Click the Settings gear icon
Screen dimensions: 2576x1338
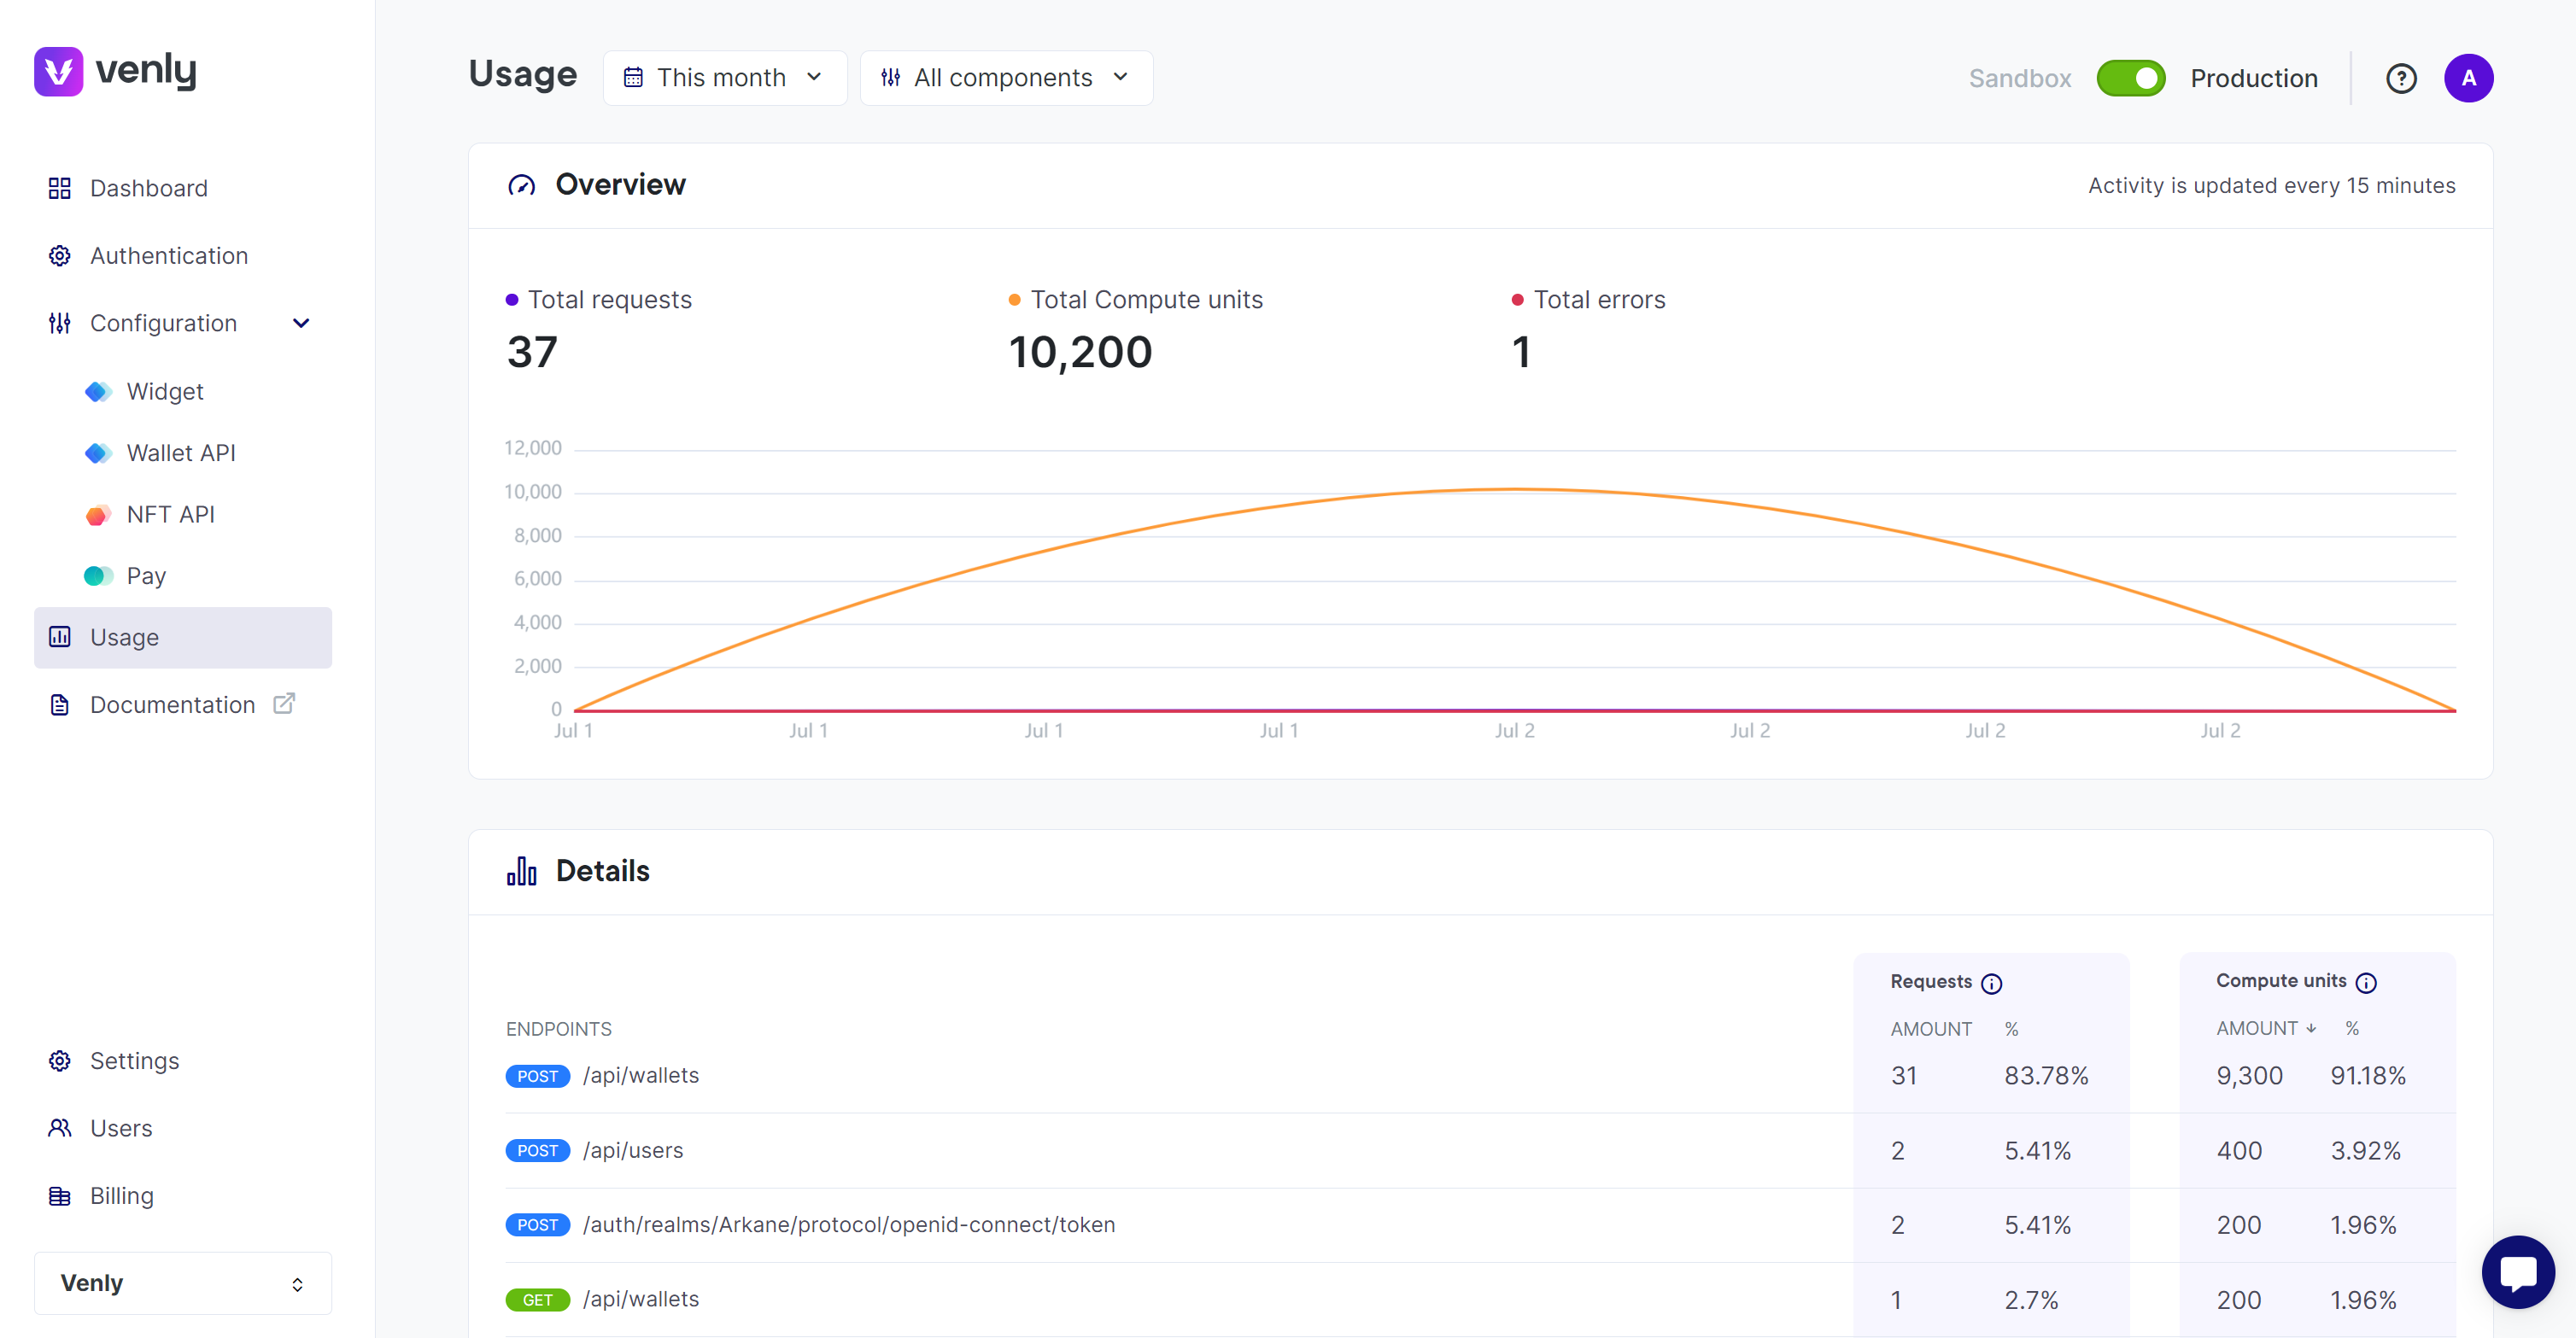tap(60, 1061)
